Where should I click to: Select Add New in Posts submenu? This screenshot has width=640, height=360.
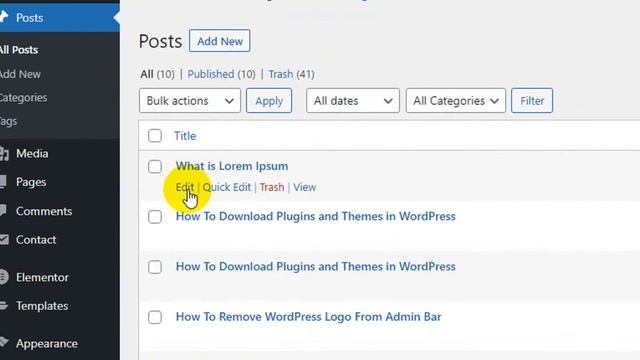click(20, 74)
